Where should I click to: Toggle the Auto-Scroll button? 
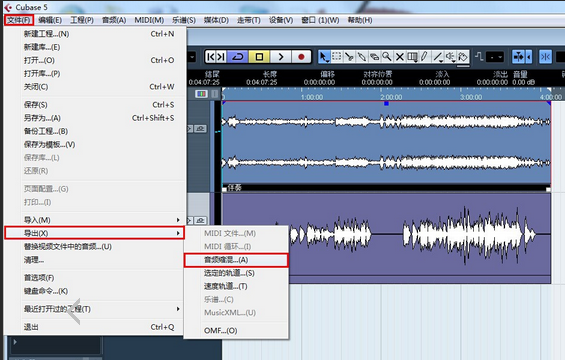click(x=519, y=57)
